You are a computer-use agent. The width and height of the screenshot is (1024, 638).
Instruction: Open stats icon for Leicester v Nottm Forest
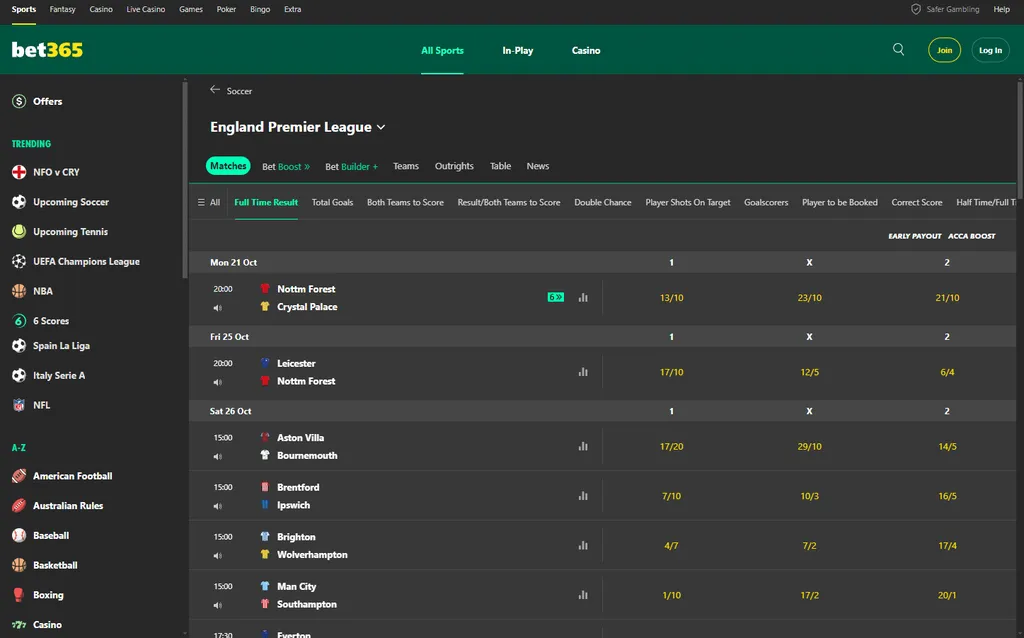point(583,372)
